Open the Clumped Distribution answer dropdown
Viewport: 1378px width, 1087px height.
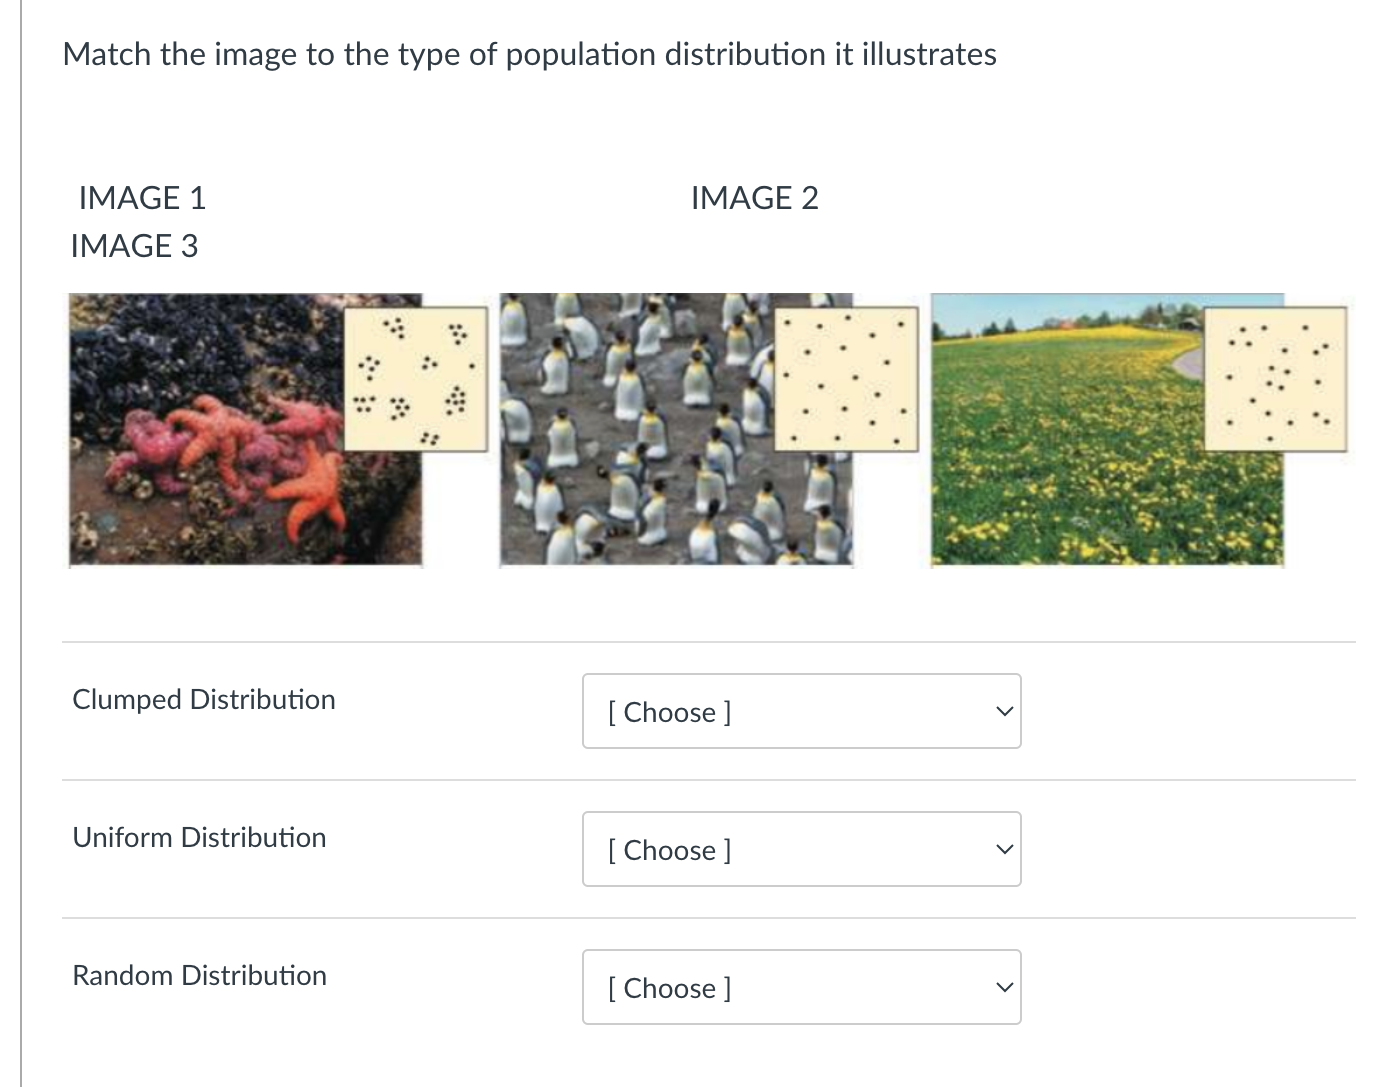click(800, 711)
